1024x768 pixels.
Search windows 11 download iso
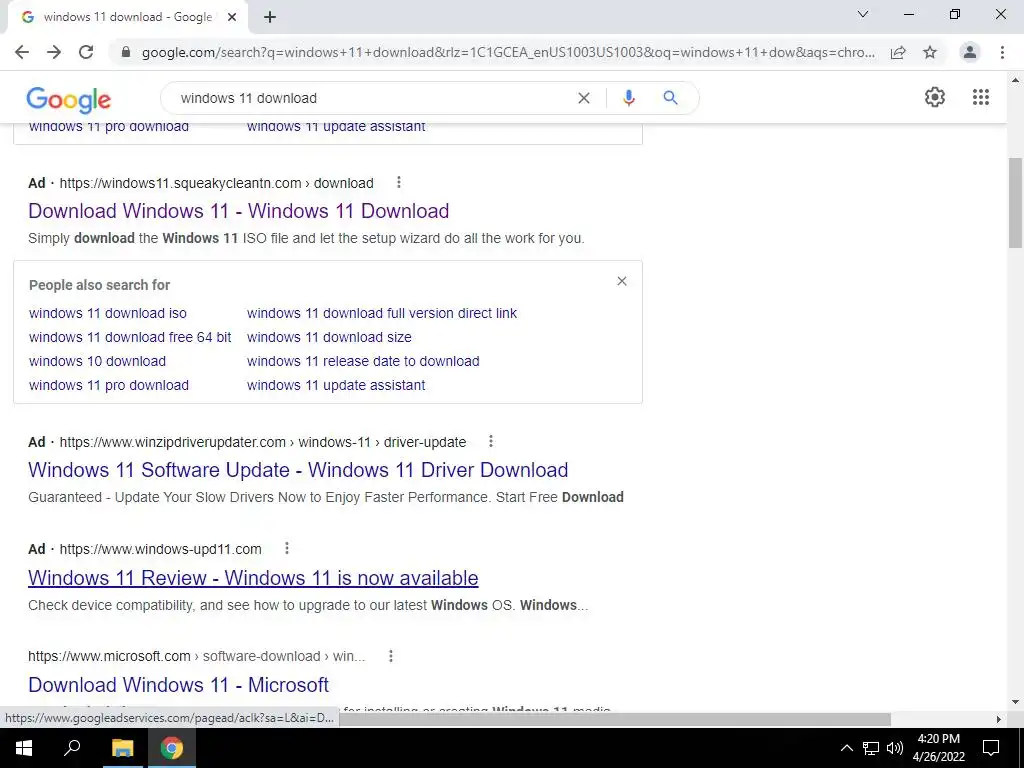click(x=108, y=313)
